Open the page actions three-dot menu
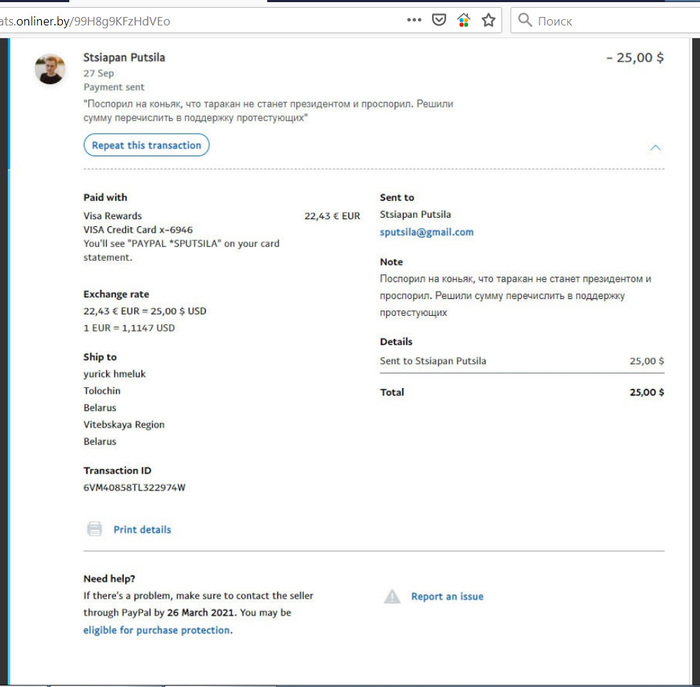Viewport: 700px width, 687px height. pyautogui.click(x=414, y=20)
